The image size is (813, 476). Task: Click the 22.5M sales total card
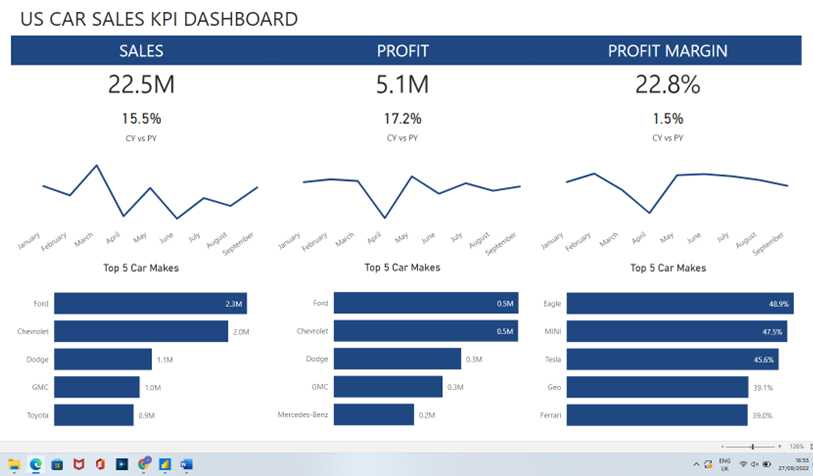point(141,84)
